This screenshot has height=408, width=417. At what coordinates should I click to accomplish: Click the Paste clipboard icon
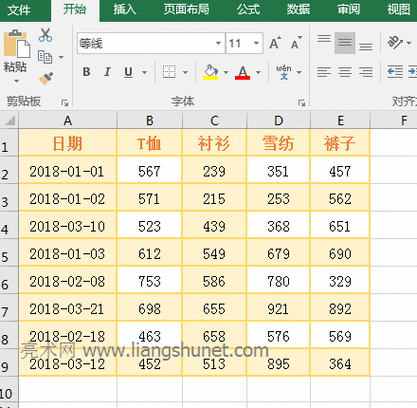[17, 44]
